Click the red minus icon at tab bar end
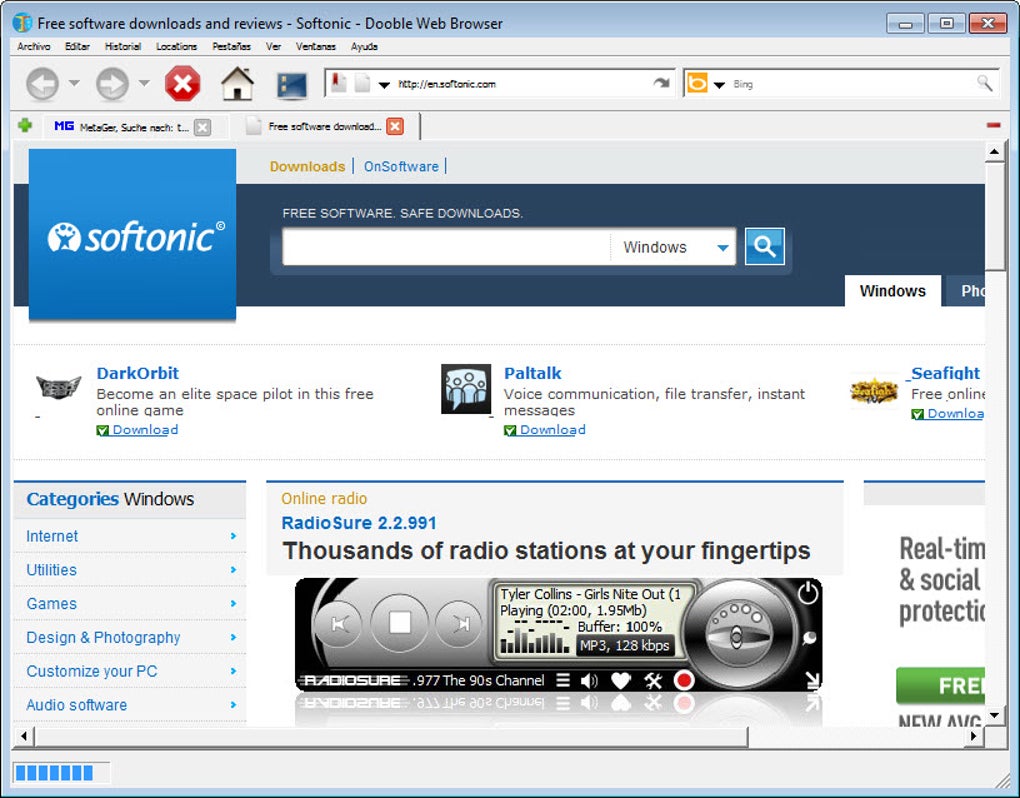1020x798 pixels. (x=993, y=125)
